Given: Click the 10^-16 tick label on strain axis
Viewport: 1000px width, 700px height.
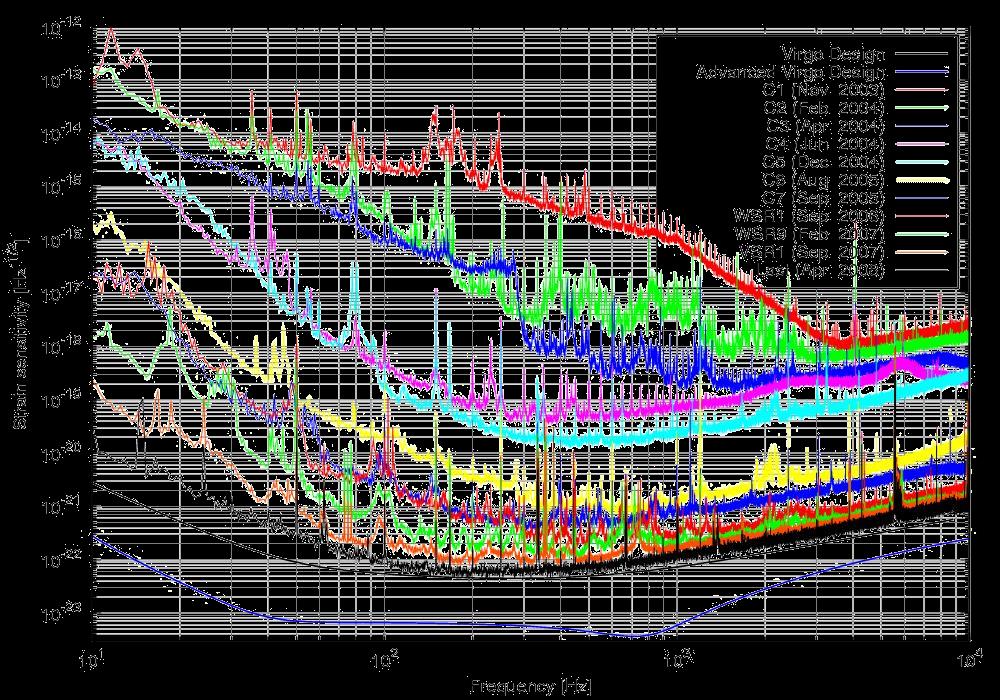Looking at the screenshot, I should 62,240.
